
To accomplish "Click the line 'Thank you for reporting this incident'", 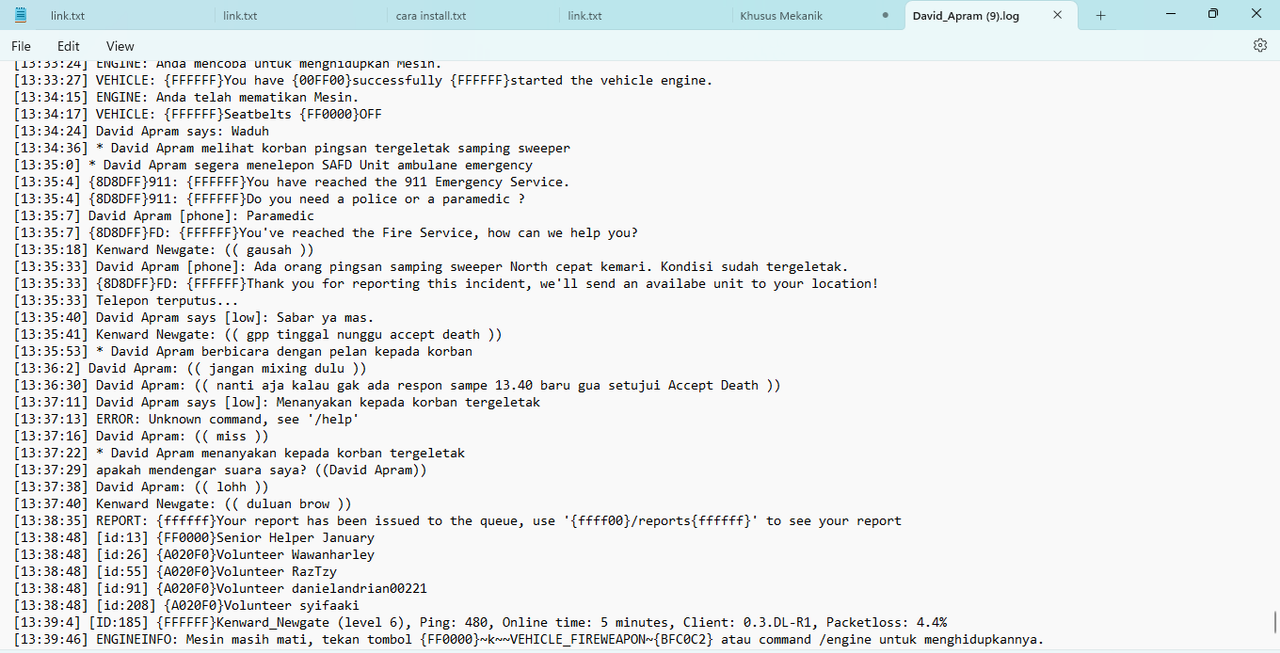I will click(446, 284).
